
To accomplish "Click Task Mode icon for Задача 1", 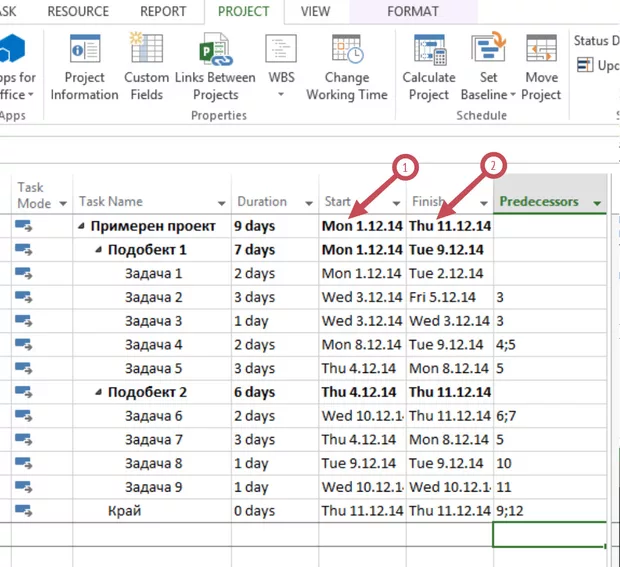I will pyautogui.click(x=25, y=273).
